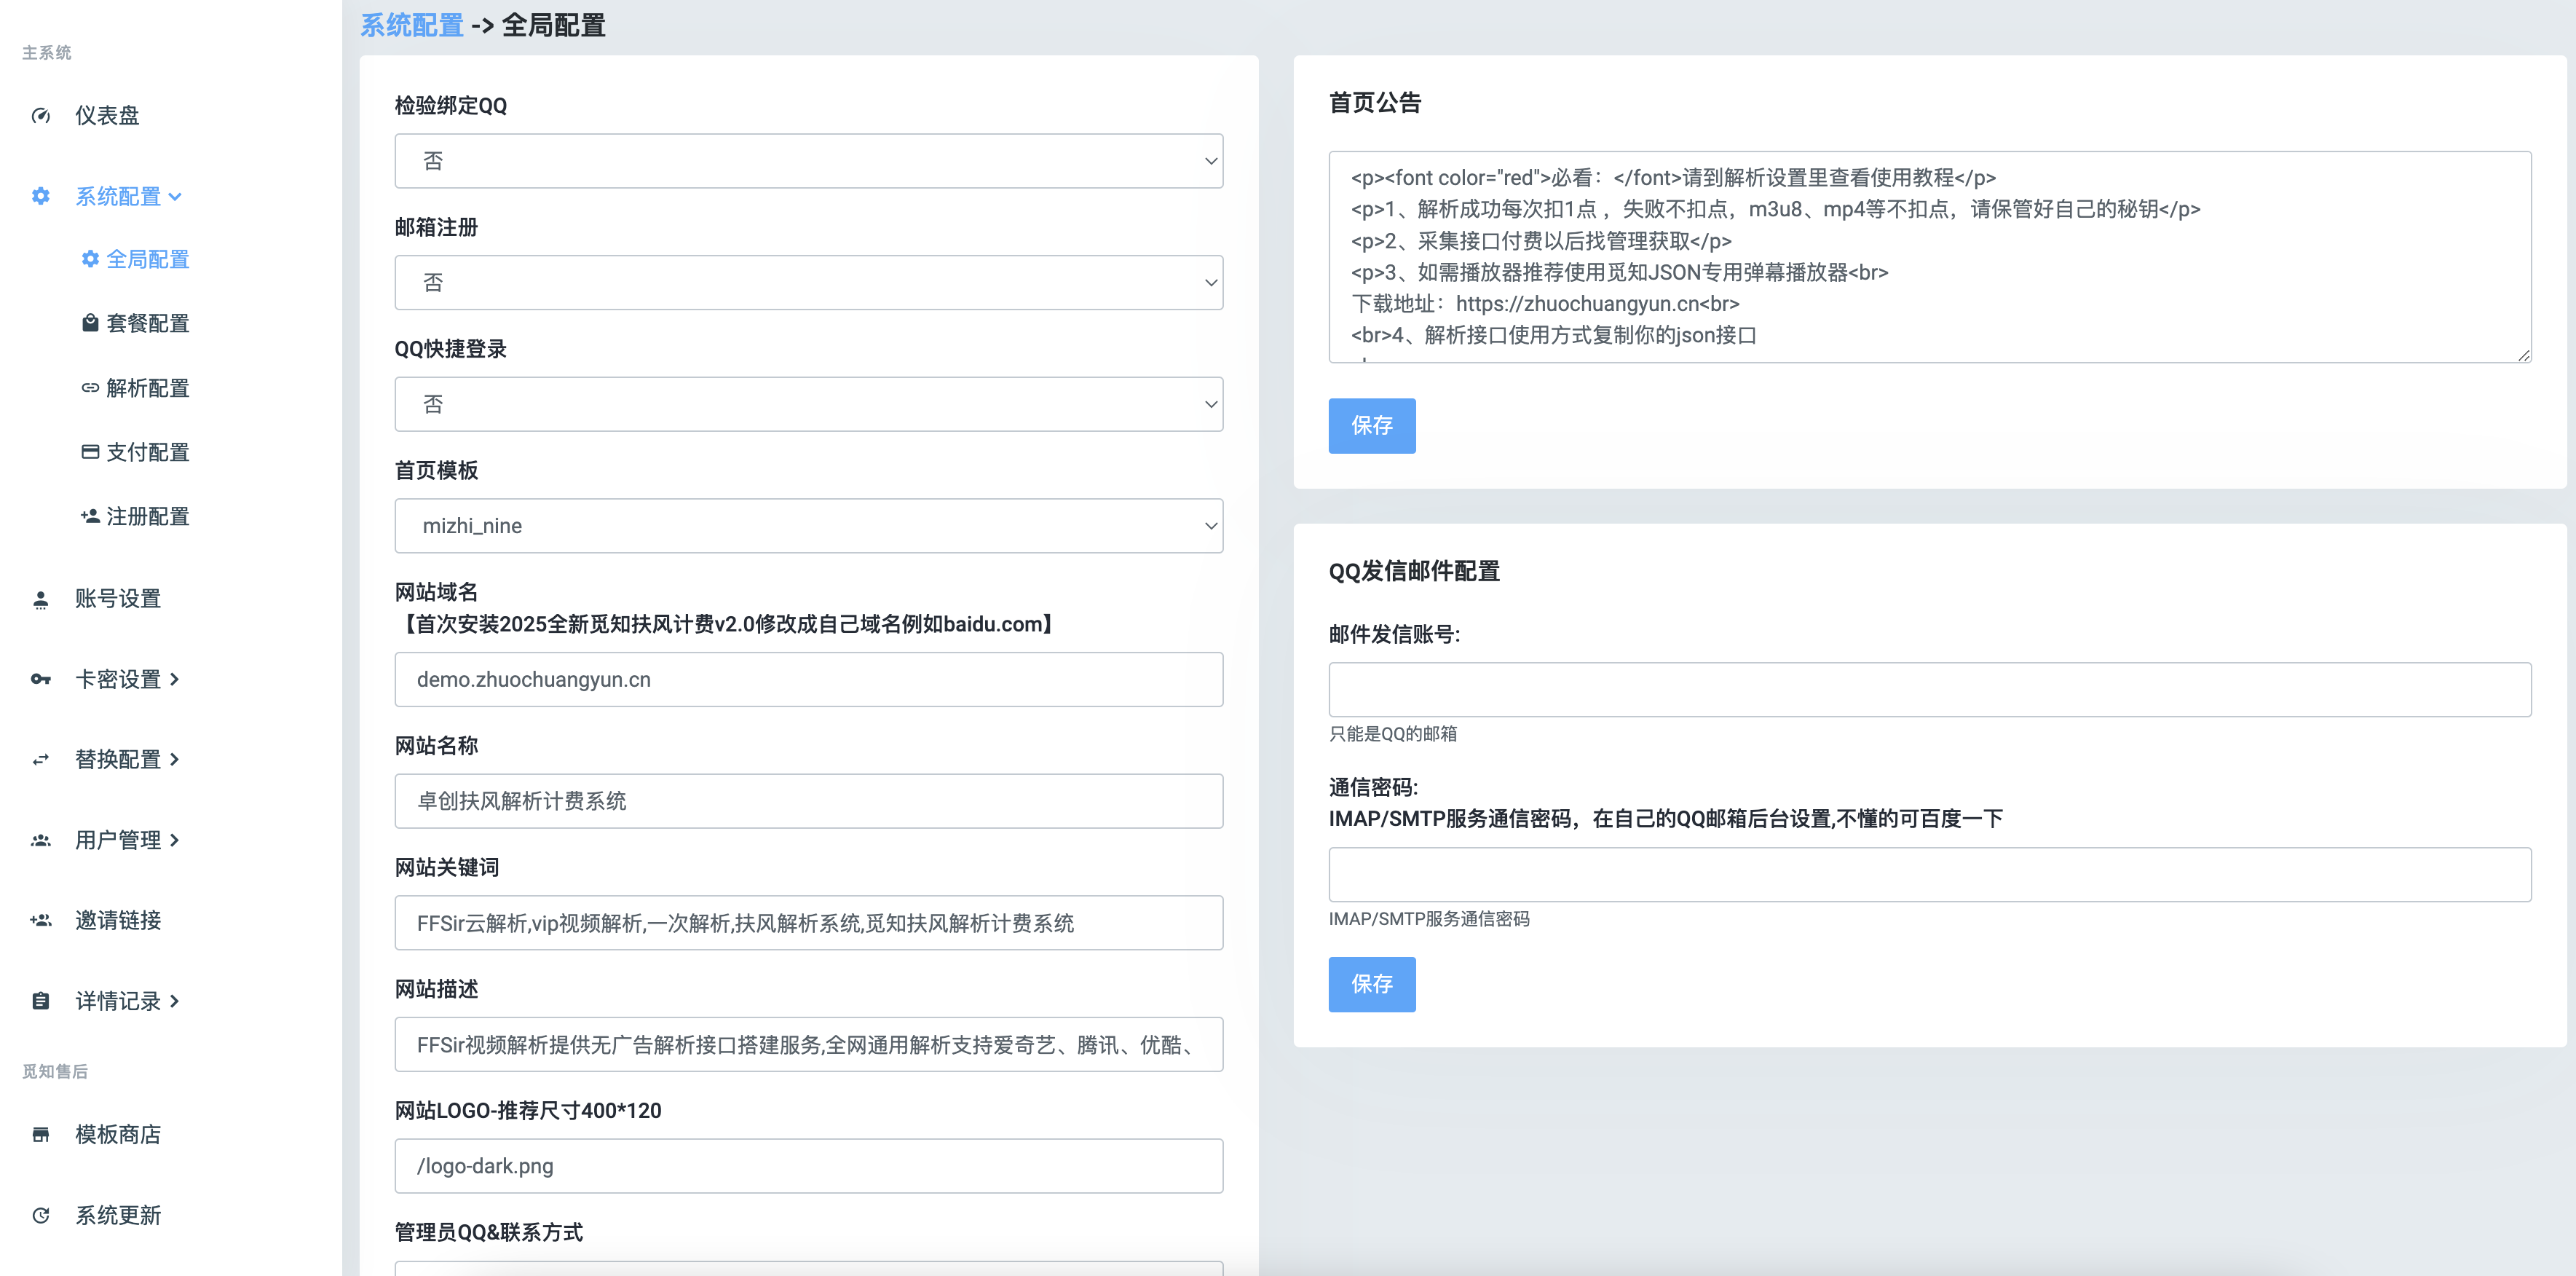Viewport: 2576px width, 1276px height.
Task: Focus the 网站LOGO path input field
Action: (808, 1166)
